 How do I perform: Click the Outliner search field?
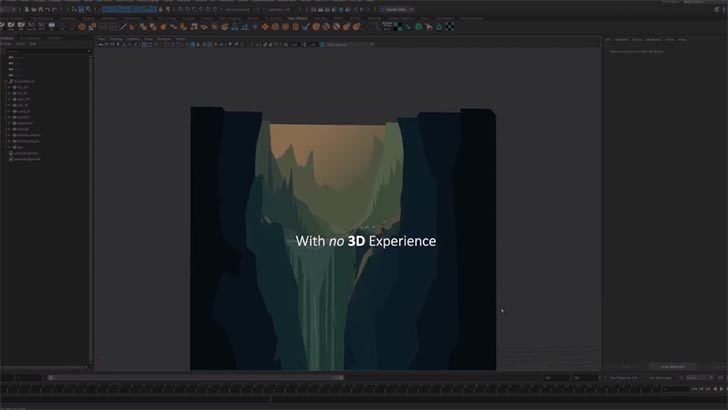tap(45, 50)
